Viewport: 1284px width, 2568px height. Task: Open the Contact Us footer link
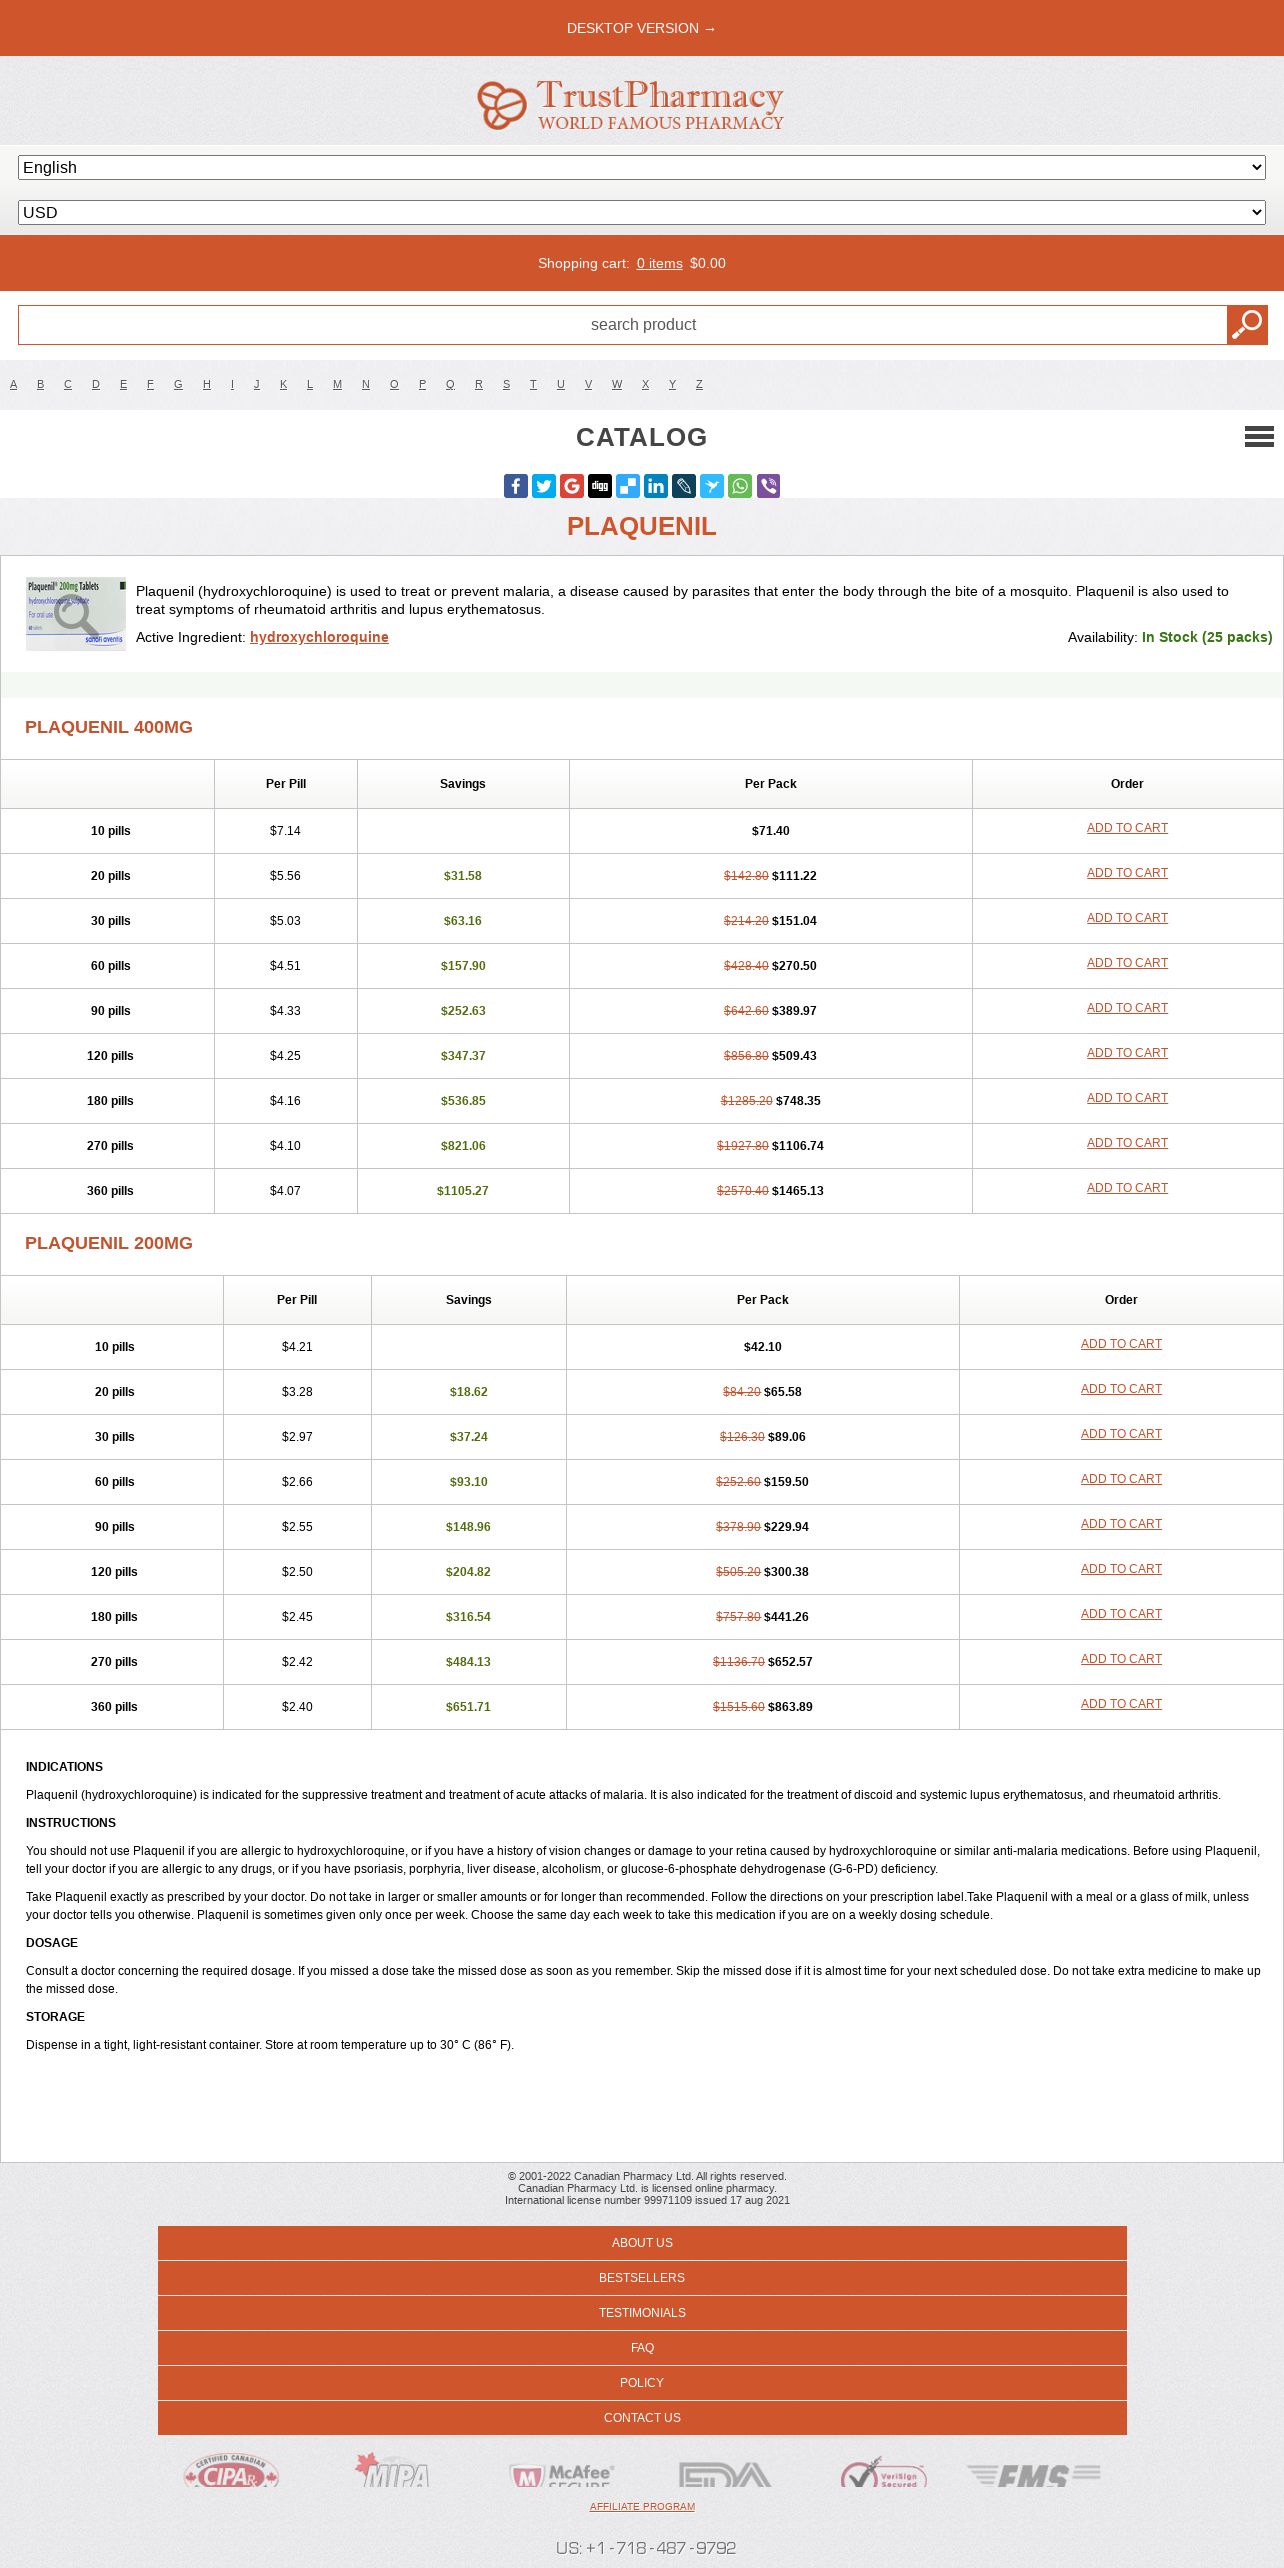pyautogui.click(x=642, y=2418)
